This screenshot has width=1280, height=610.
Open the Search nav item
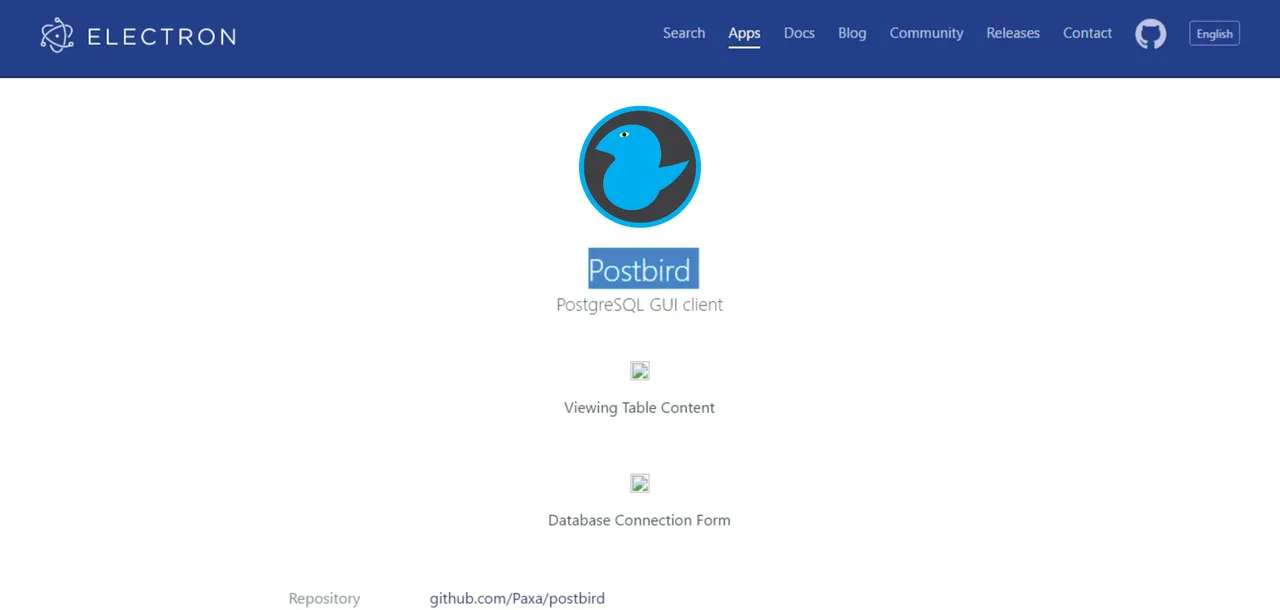coord(684,33)
